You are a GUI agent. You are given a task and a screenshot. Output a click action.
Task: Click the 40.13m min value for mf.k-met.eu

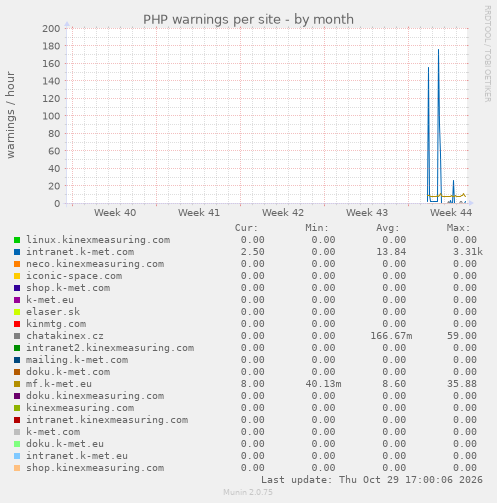coord(323,384)
